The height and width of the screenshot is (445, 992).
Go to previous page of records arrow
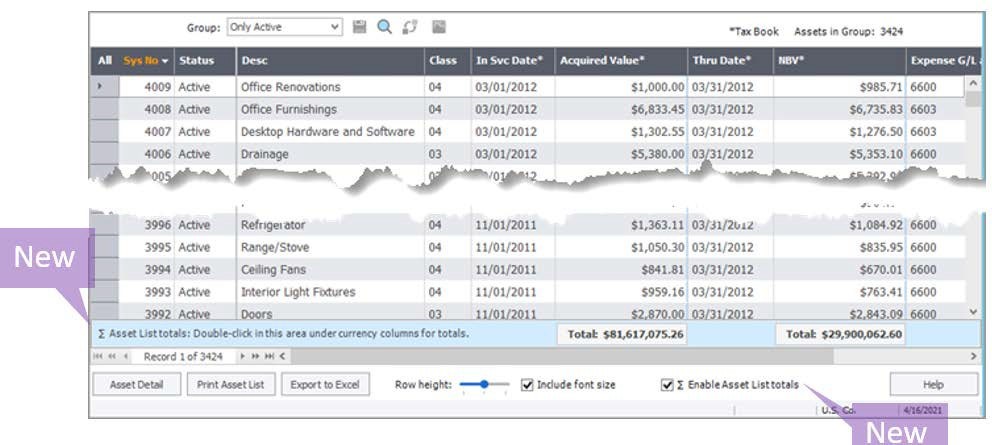(112, 356)
